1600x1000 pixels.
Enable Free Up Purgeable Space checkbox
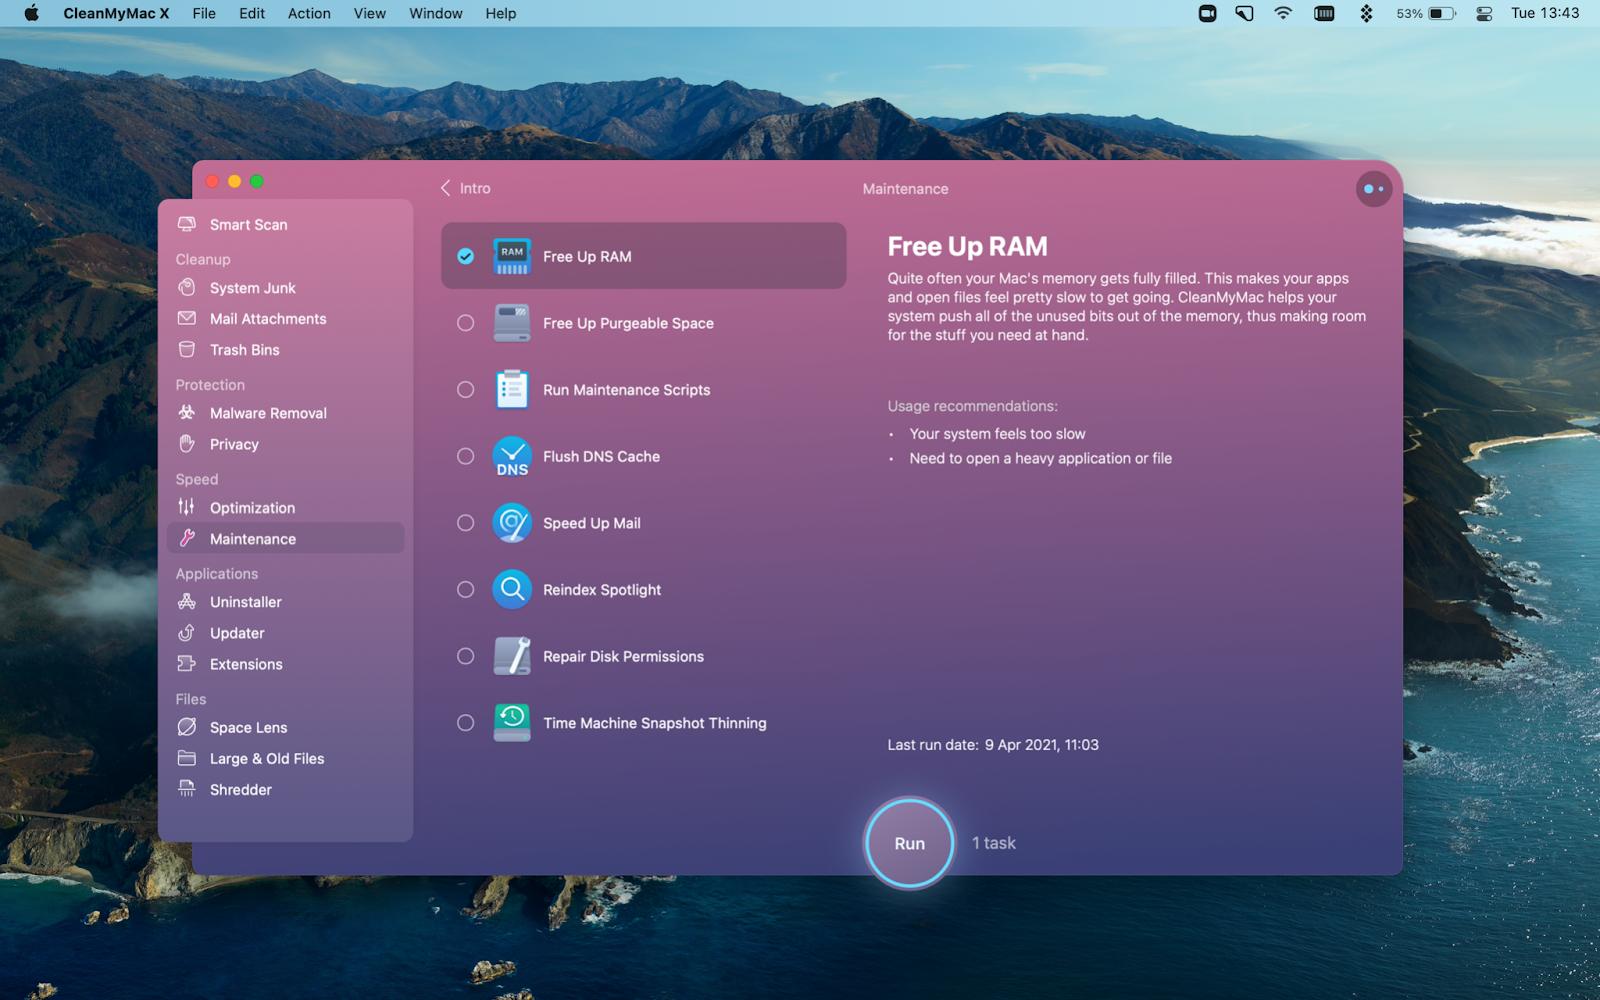(466, 323)
